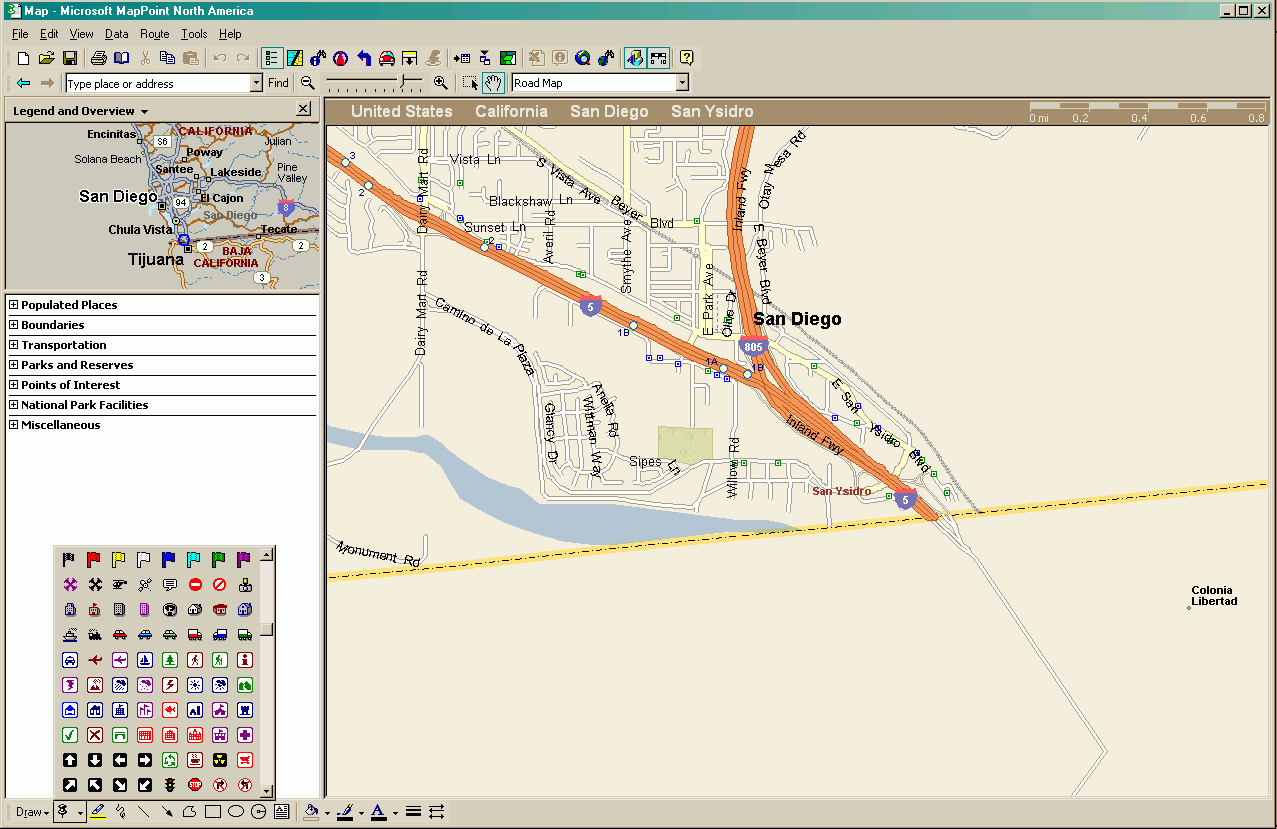Expand the Miscellaneous legend section
Screen dimensions: 1277x829
coord(14,425)
